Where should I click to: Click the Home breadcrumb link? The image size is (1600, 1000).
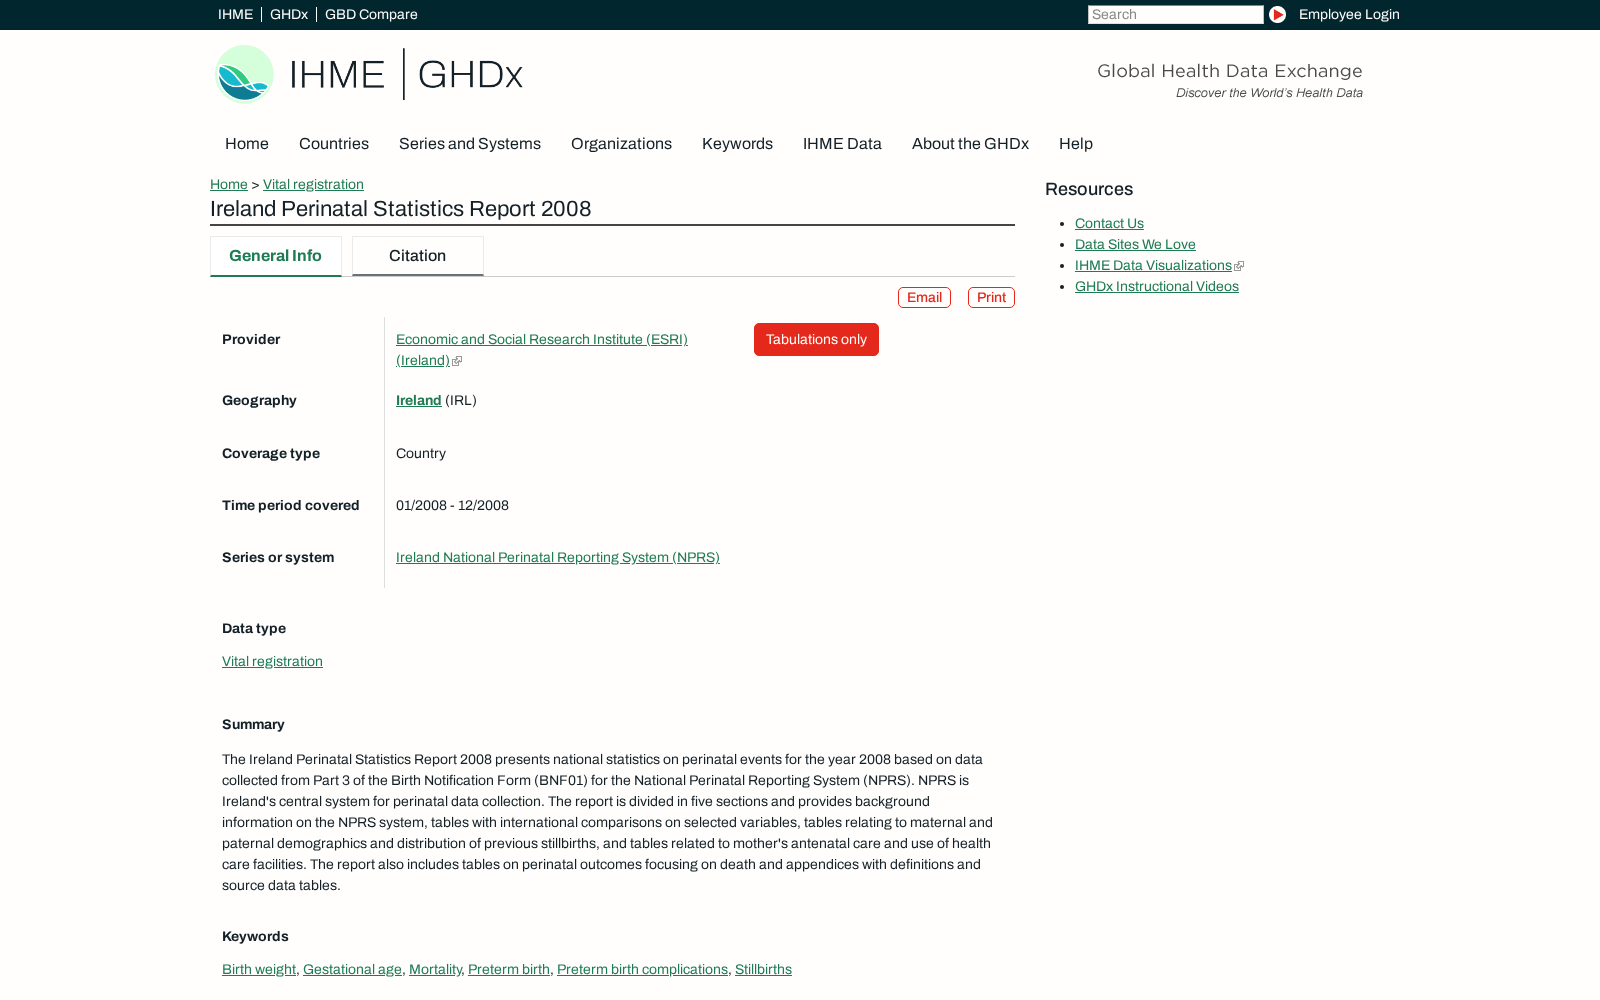tap(229, 184)
